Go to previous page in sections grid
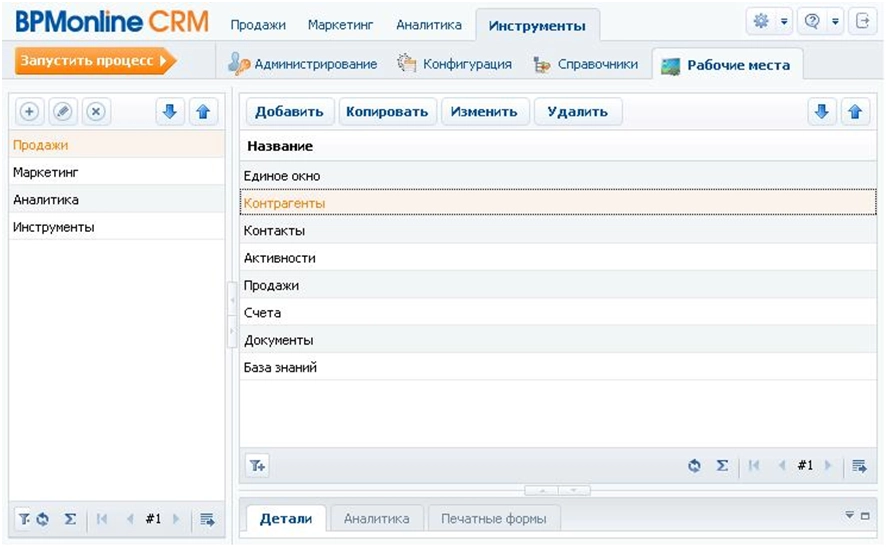Screen dimensions: 888x549 tap(782, 466)
